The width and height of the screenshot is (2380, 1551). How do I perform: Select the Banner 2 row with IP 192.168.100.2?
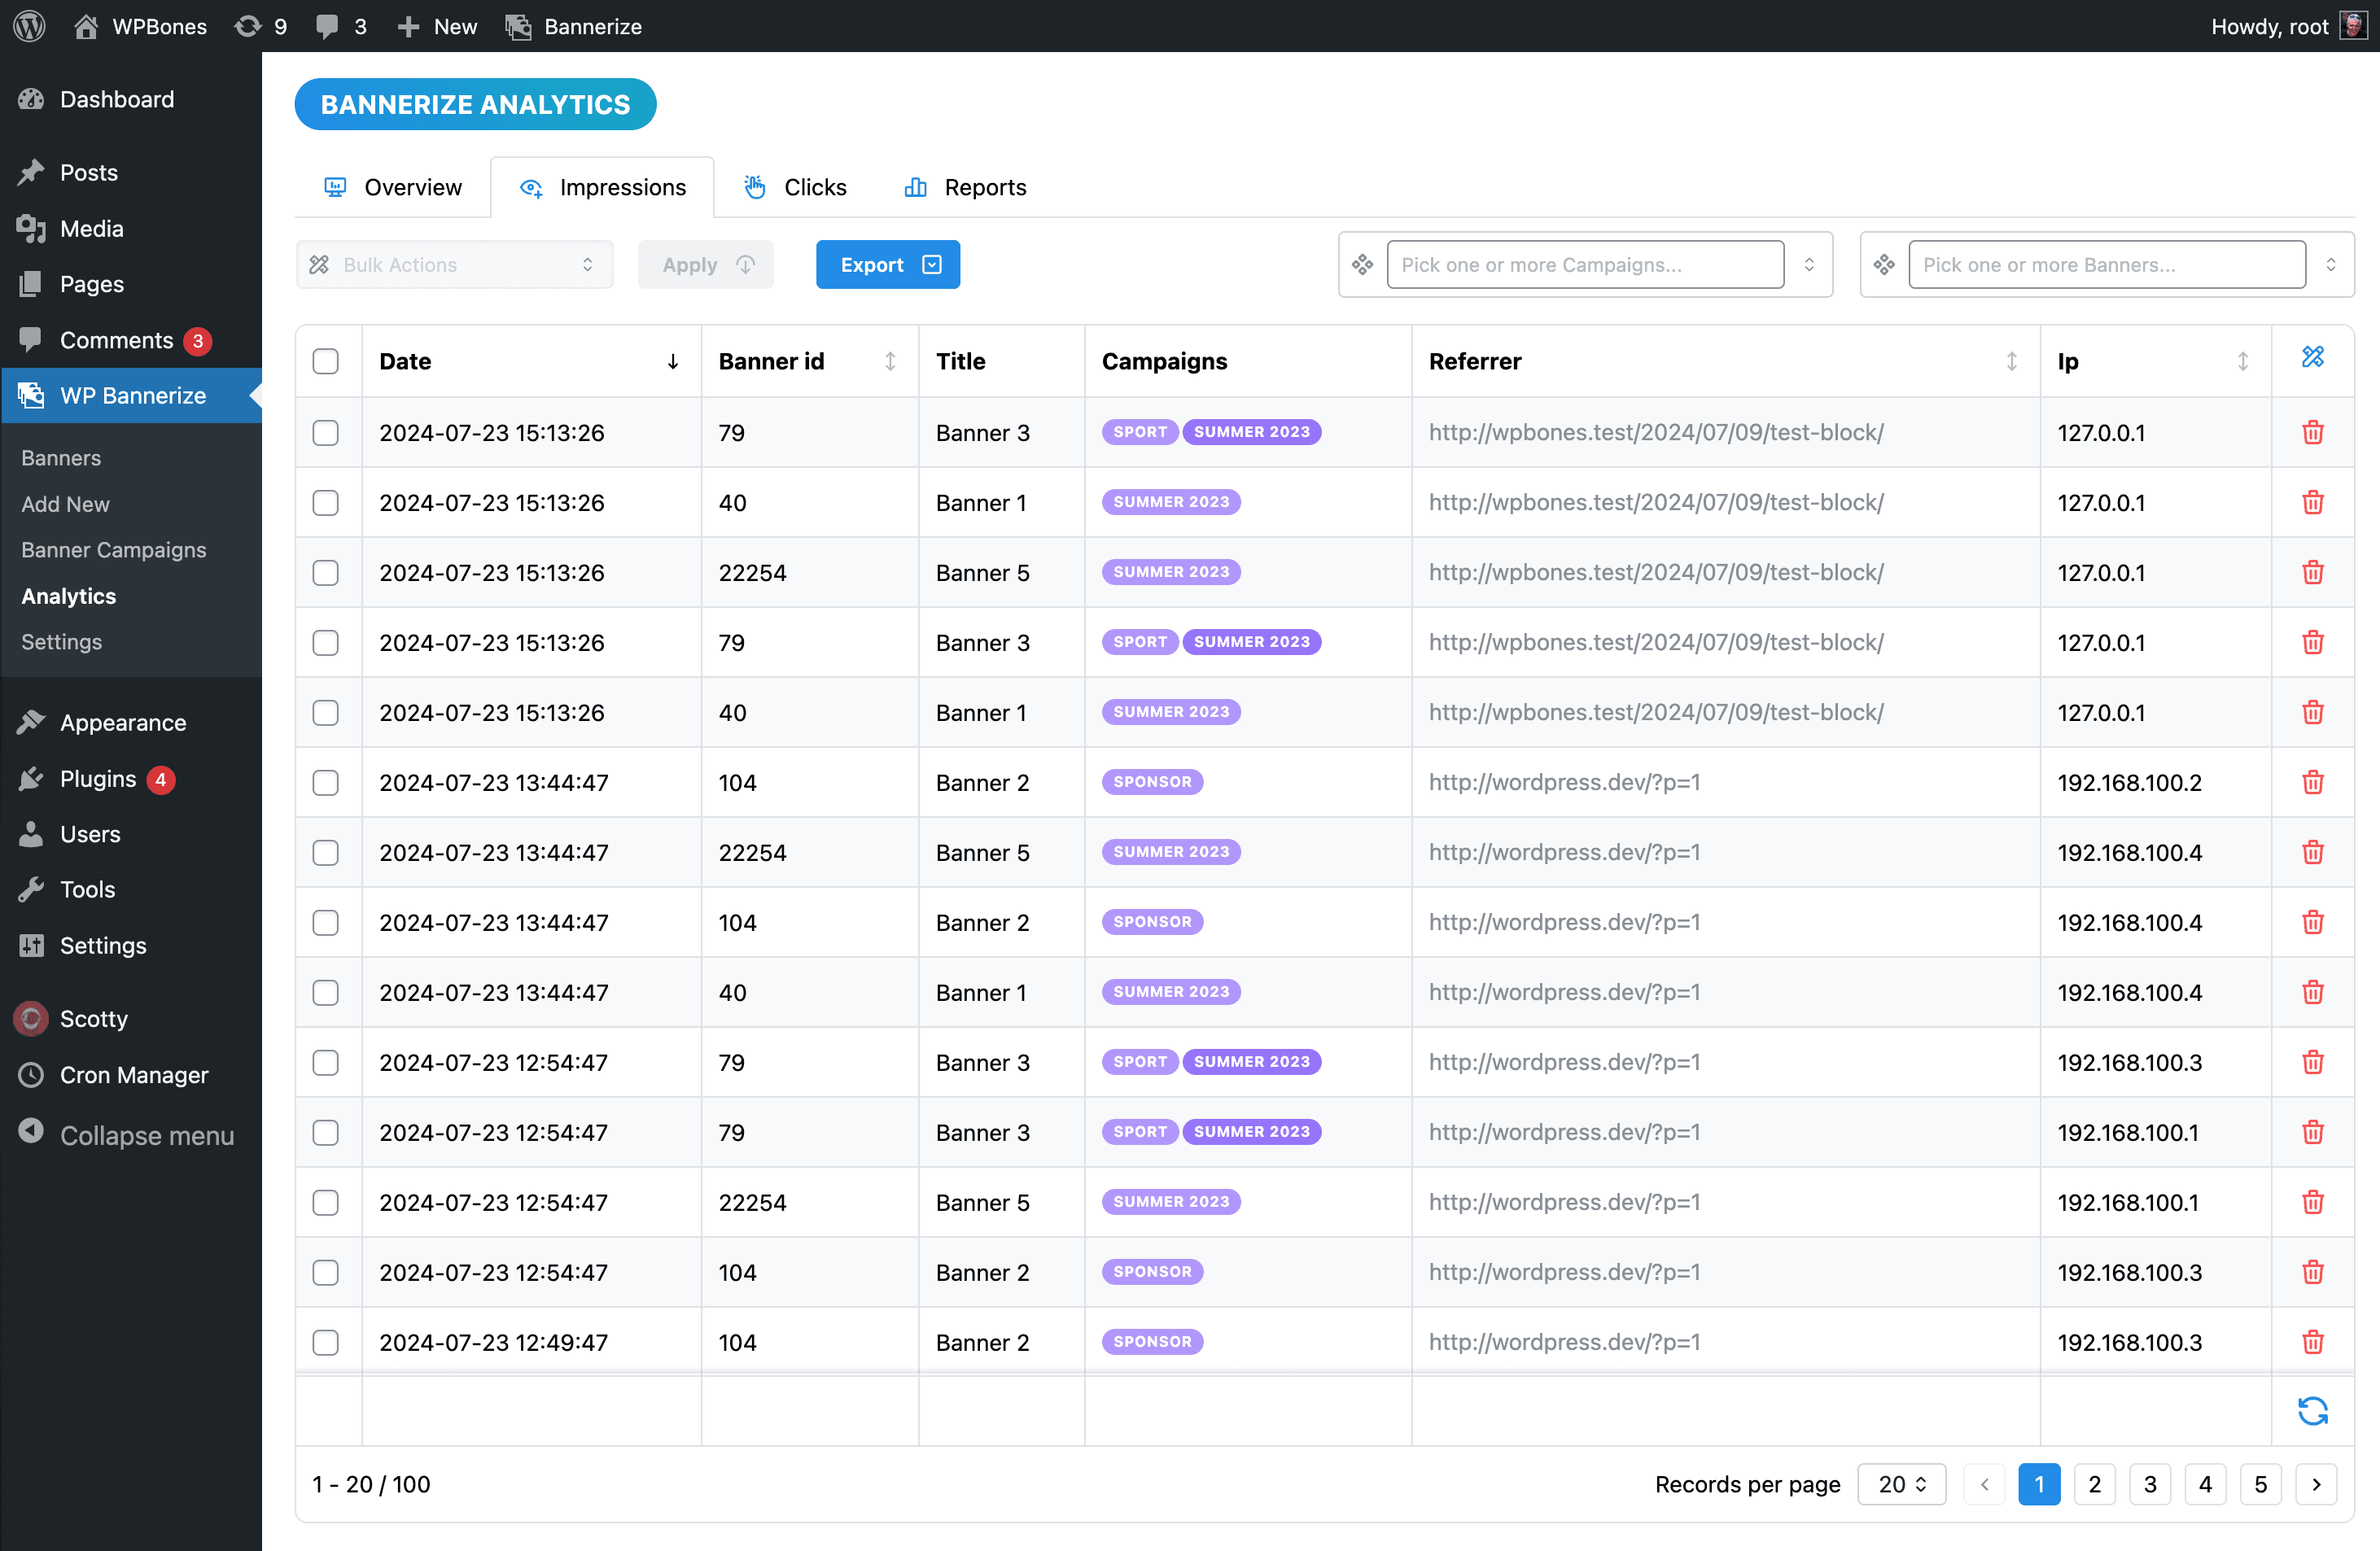pyautogui.click(x=326, y=783)
